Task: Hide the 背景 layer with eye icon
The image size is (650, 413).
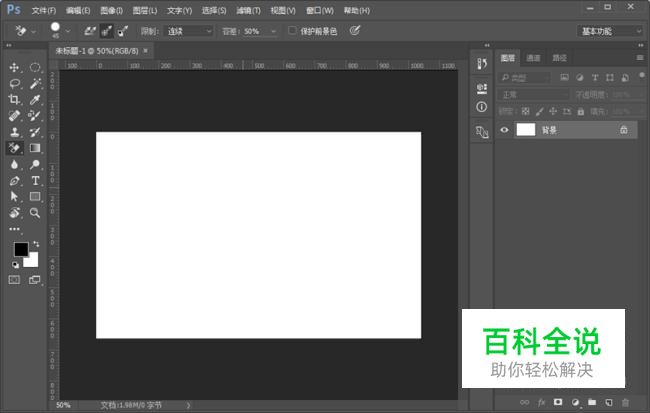Action: [x=504, y=130]
